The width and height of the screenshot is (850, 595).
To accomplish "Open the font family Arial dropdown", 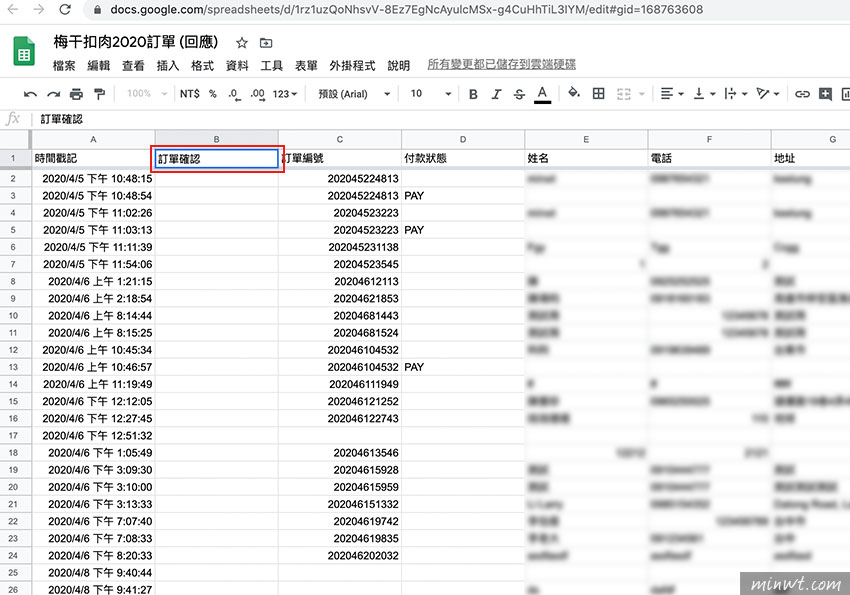I will click(354, 94).
